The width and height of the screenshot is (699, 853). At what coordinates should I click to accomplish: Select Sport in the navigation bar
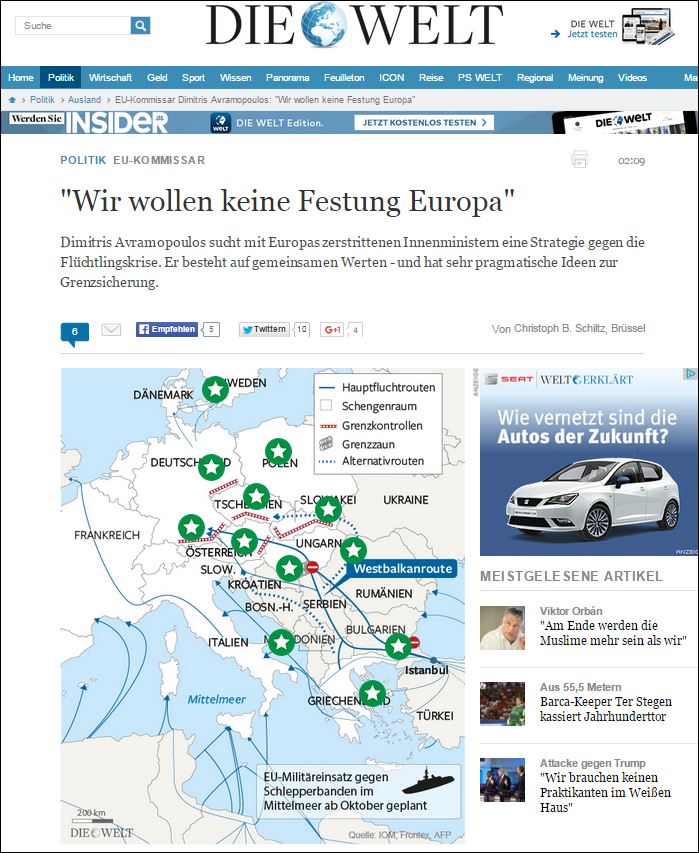coord(193,78)
